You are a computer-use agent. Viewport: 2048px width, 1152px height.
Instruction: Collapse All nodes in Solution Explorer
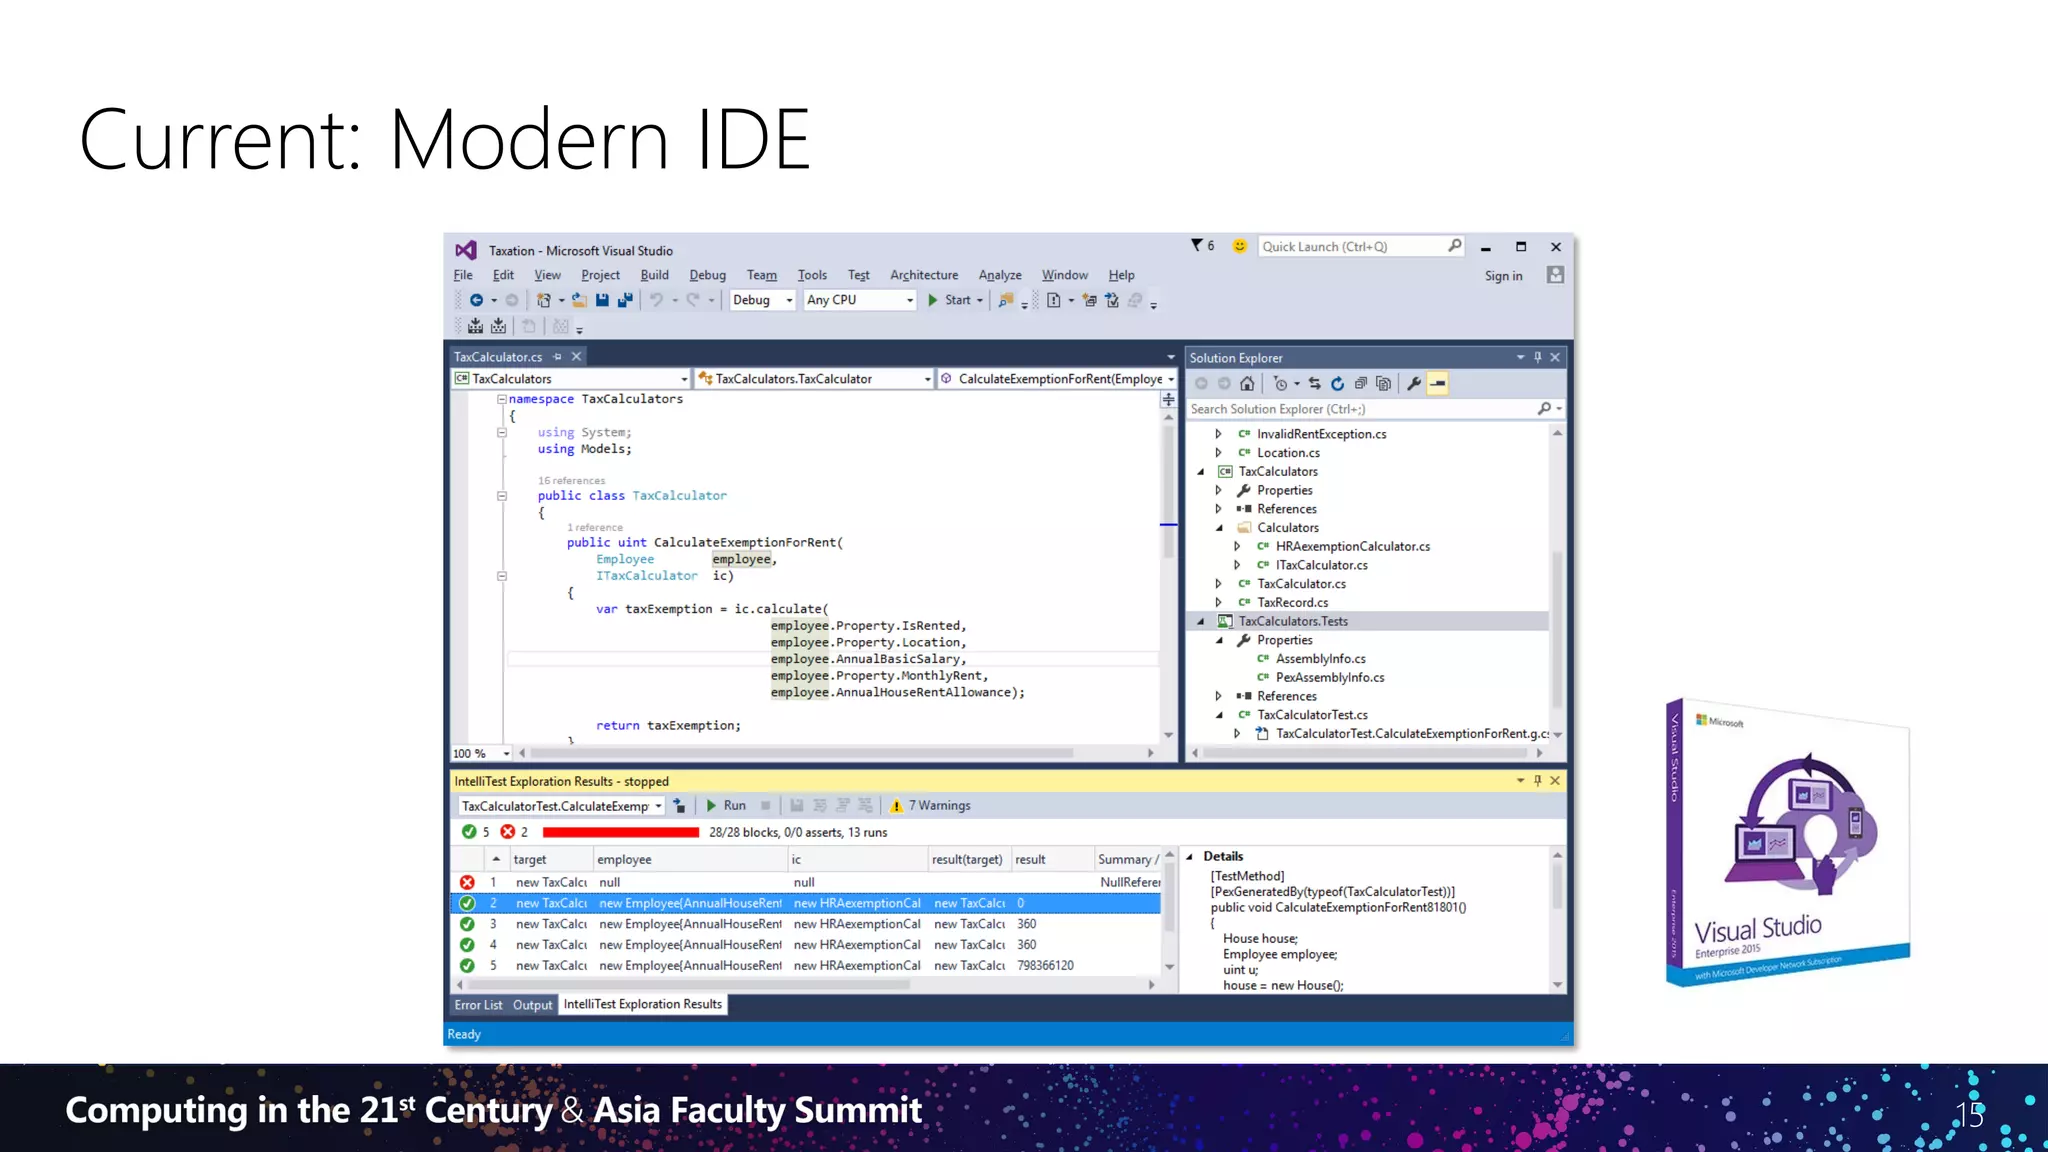point(1360,384)
